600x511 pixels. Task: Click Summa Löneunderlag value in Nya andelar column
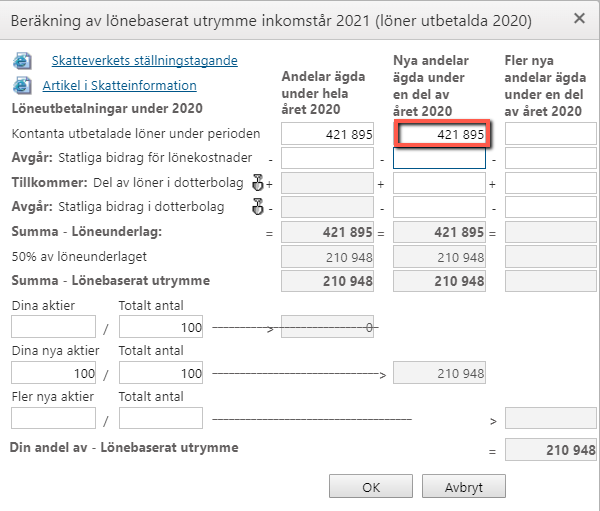pos(439,232)
